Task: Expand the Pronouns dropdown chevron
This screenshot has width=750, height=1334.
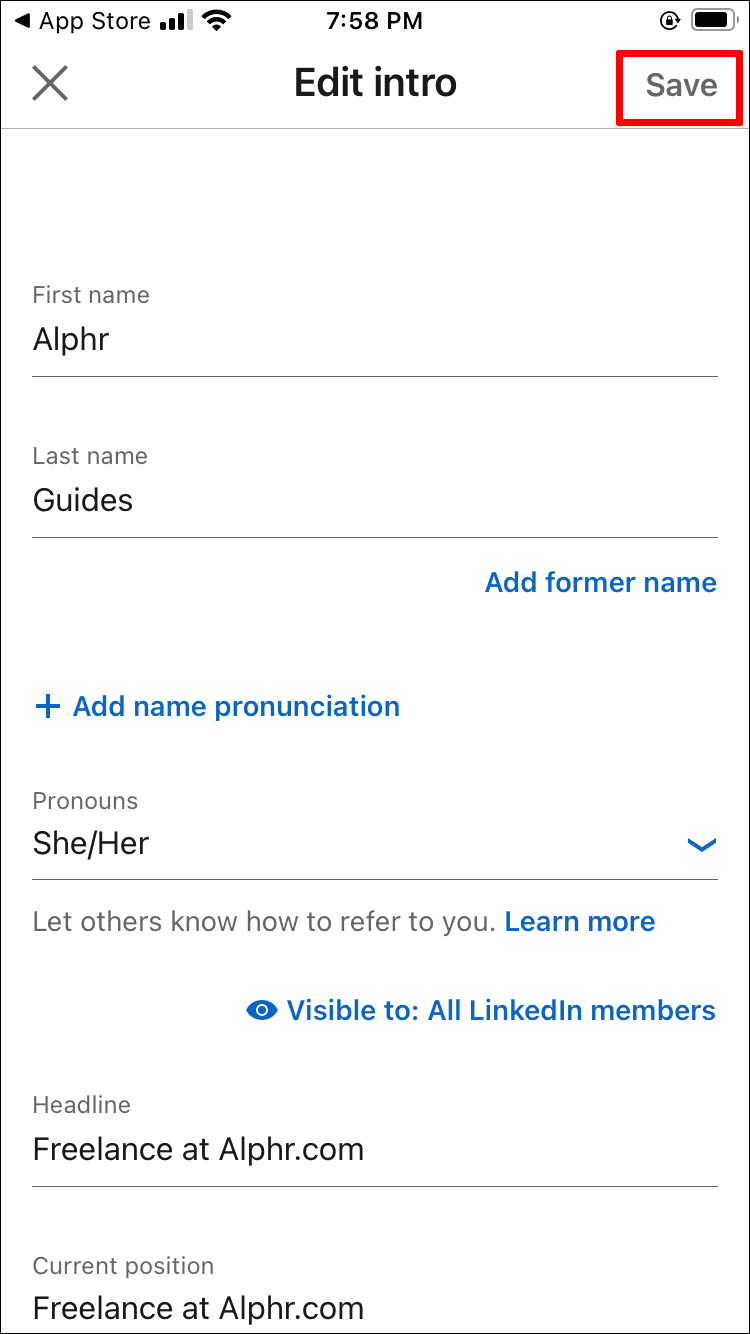Action: pyautogui.click(x=702, y=845)
